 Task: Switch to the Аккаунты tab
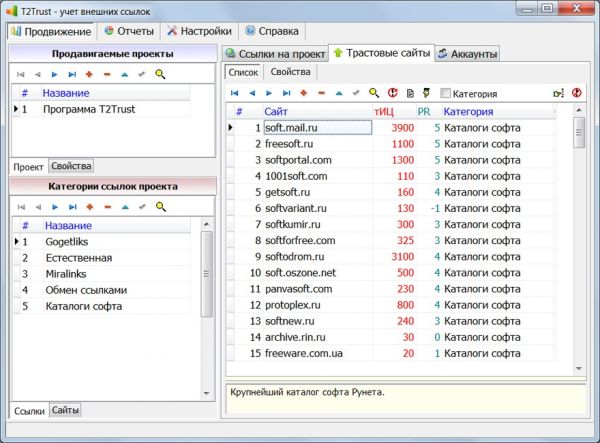(x=466, y=53)
